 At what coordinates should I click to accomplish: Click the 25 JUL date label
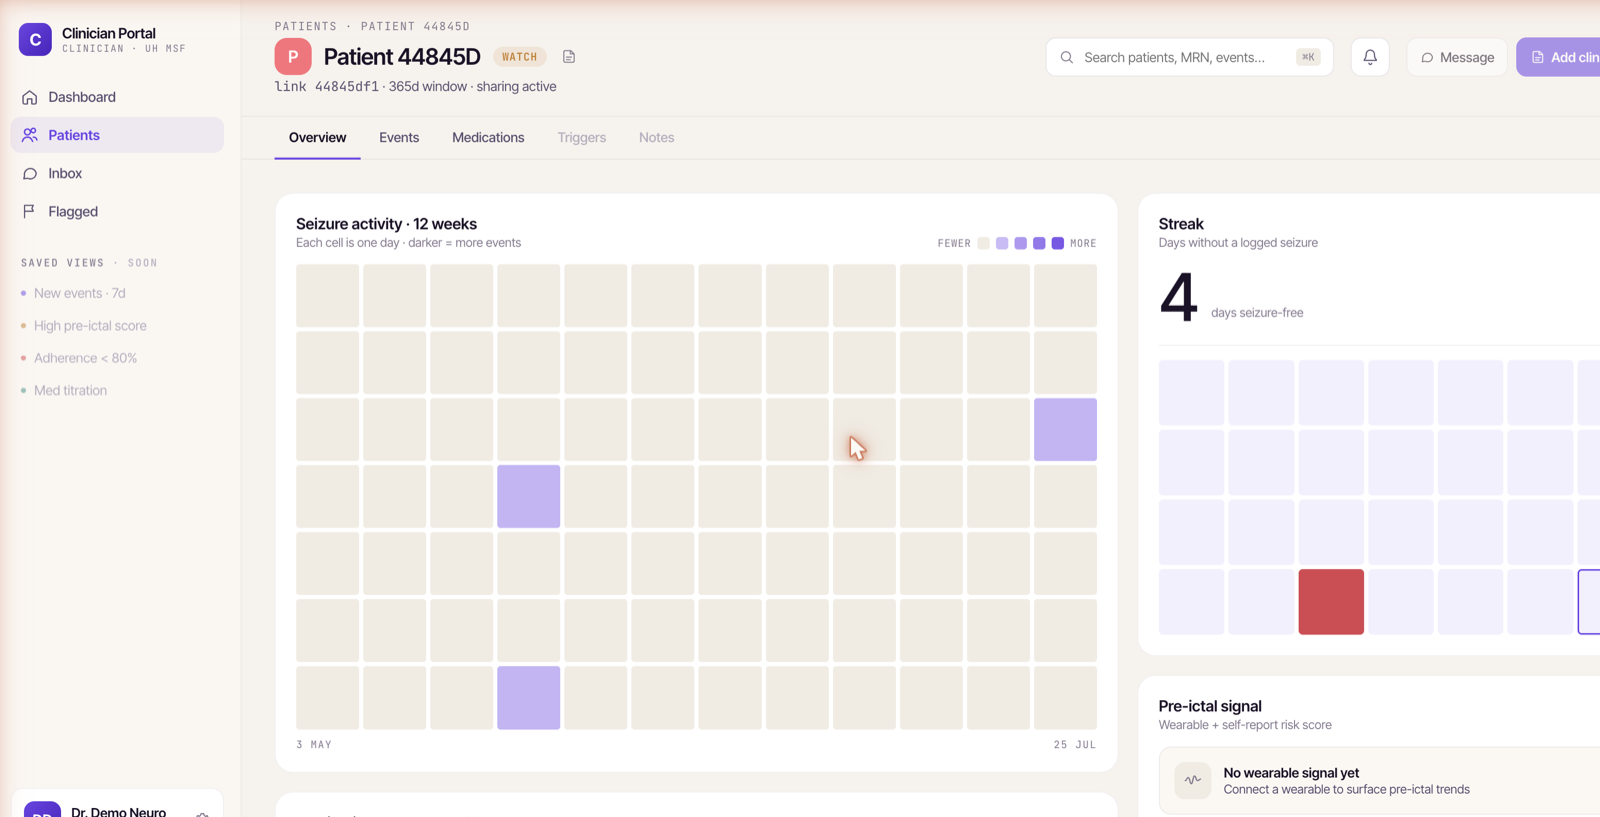click(1075, 745)
